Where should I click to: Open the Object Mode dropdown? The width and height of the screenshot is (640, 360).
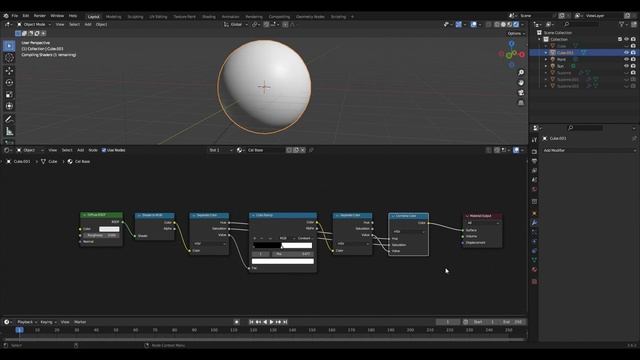tap(33, 24)
